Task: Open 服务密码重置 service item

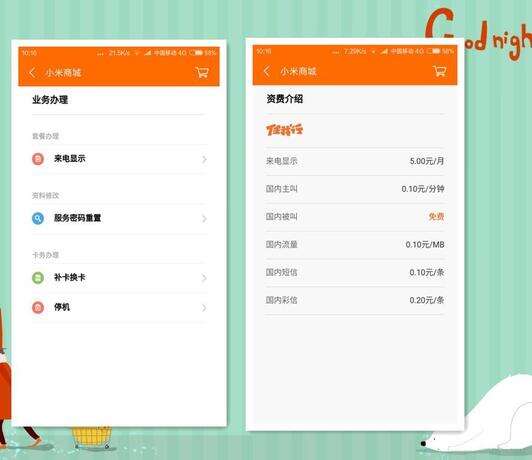Action: click(119, 218)
